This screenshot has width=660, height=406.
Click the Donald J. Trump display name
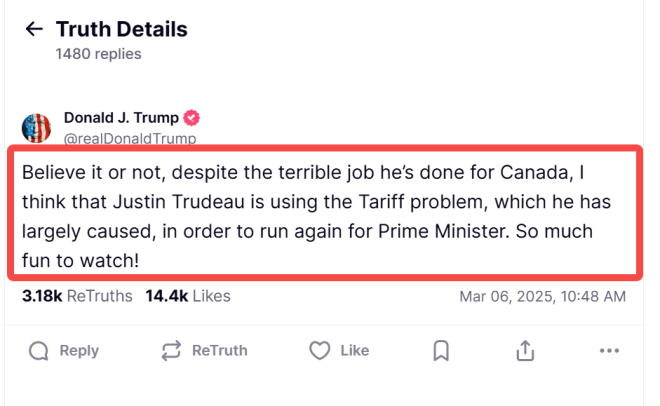(121, 118)
